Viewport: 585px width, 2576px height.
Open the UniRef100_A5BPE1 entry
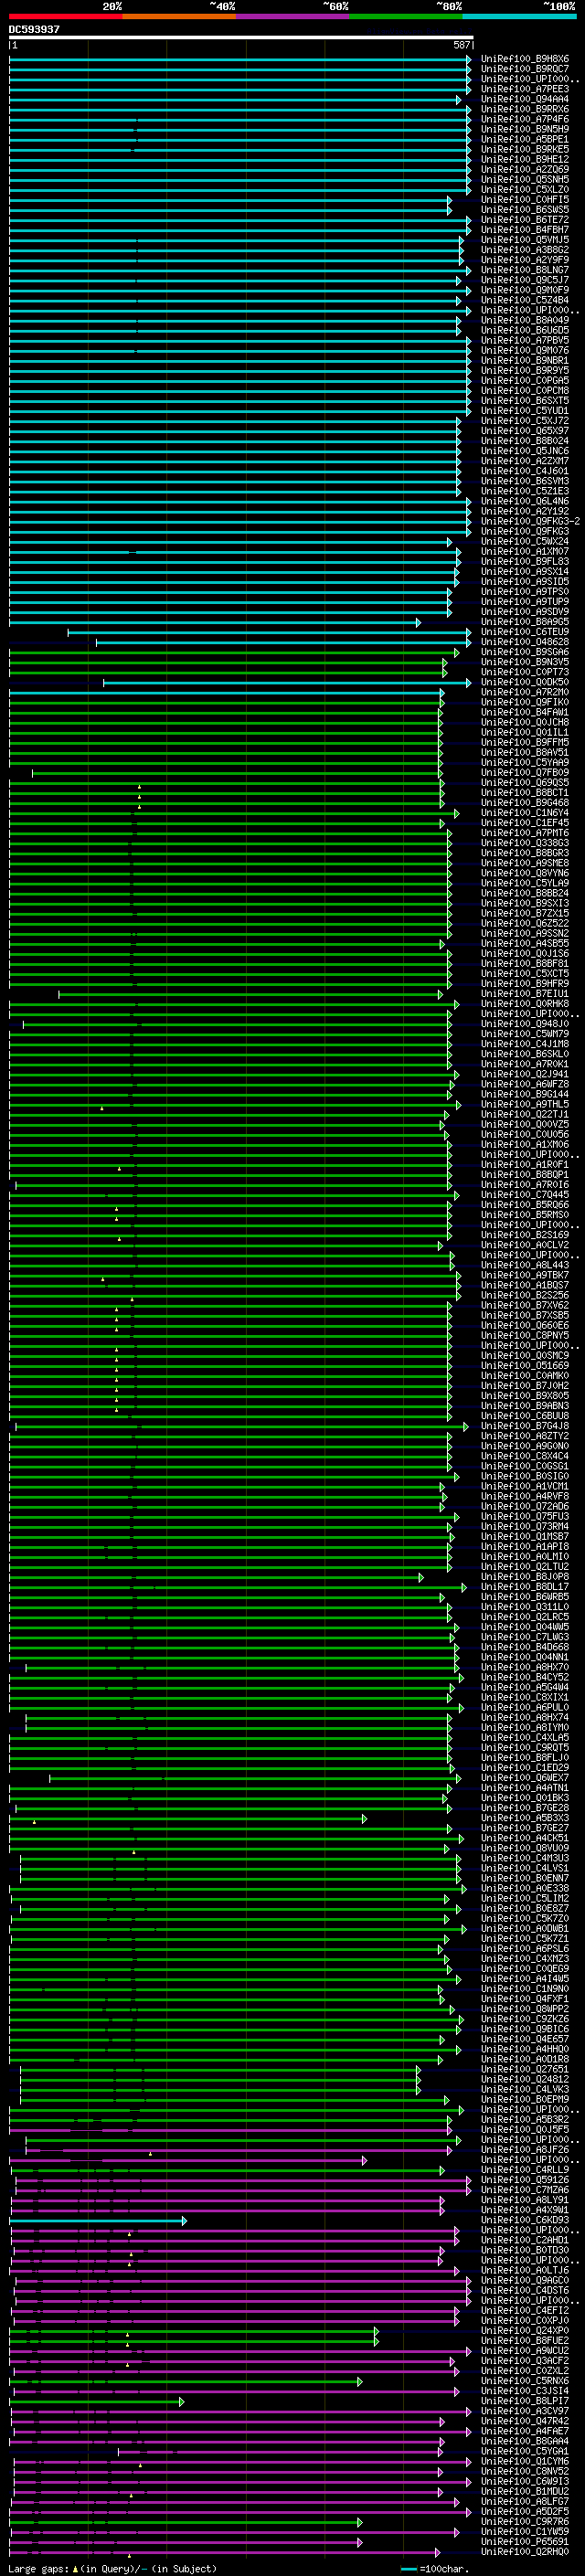point(525,139)
